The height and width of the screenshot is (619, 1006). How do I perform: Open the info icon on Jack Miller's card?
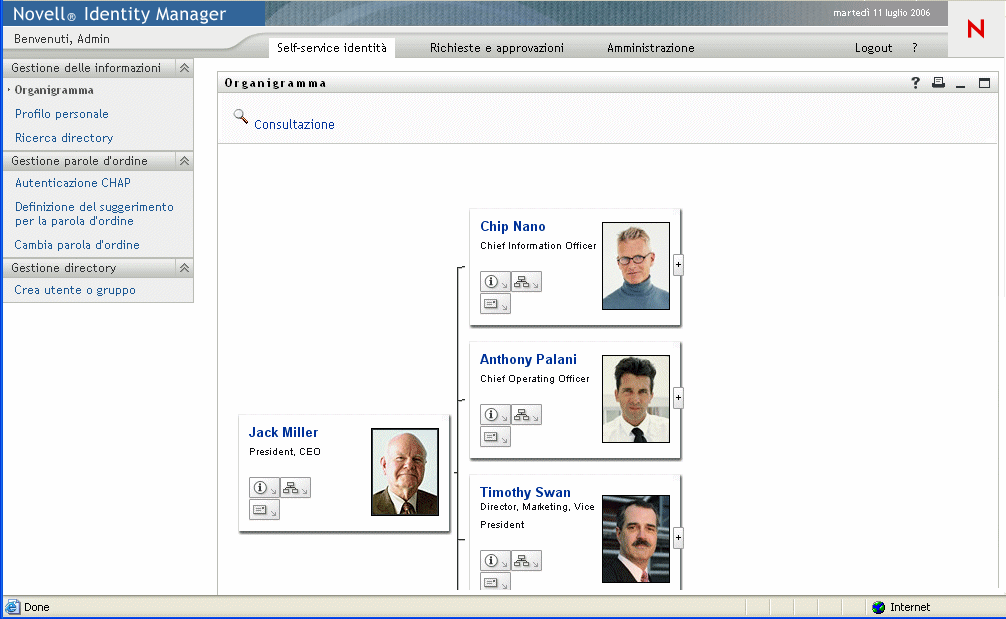pyautogui.click(x=264, y=488)
